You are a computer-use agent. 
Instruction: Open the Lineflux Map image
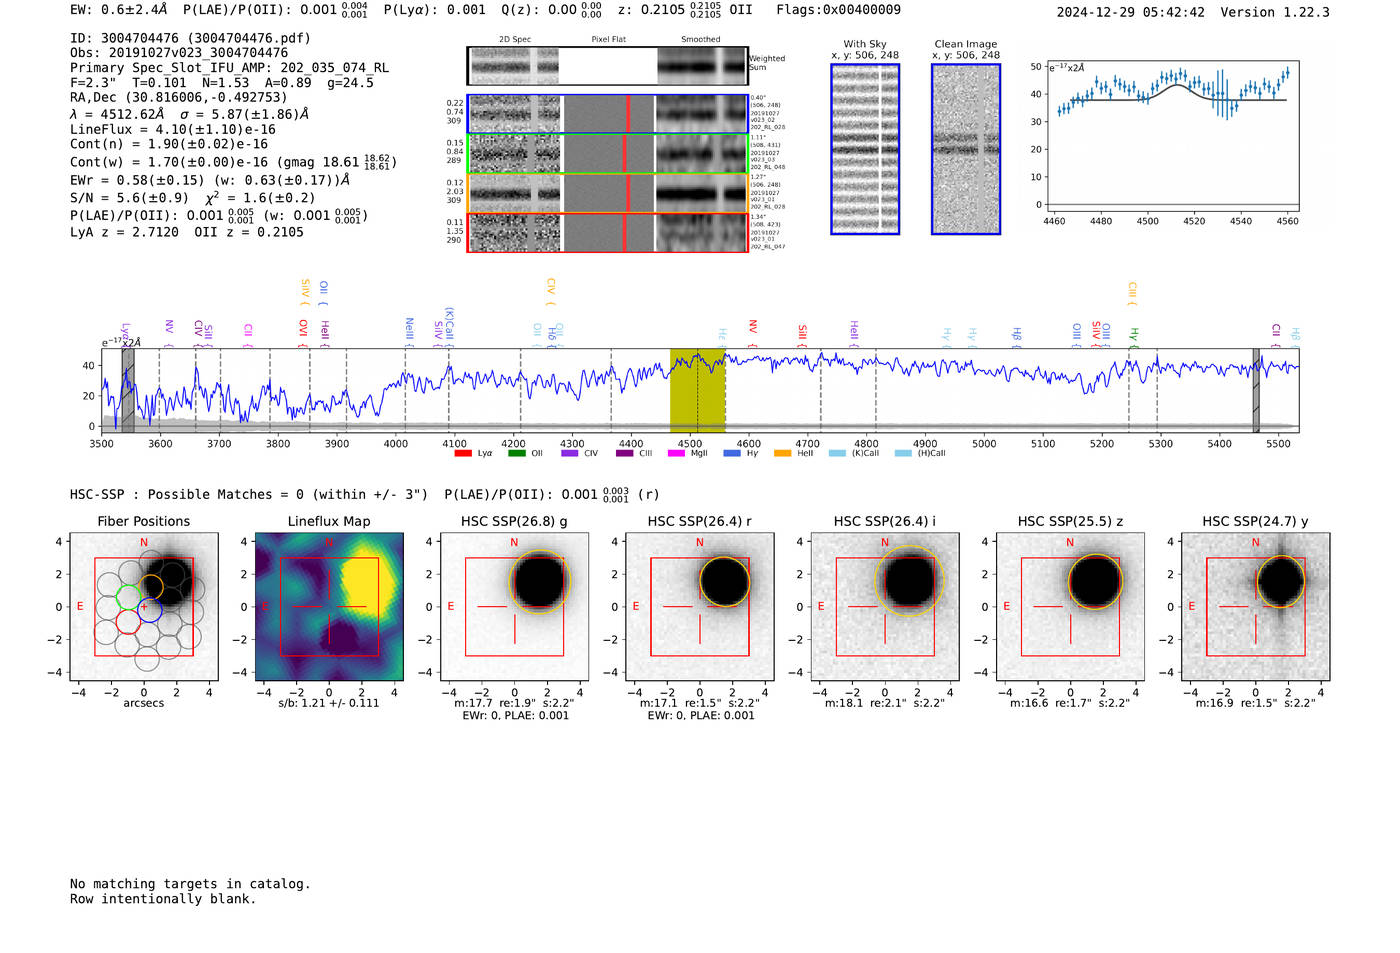[x=329, y=606]
